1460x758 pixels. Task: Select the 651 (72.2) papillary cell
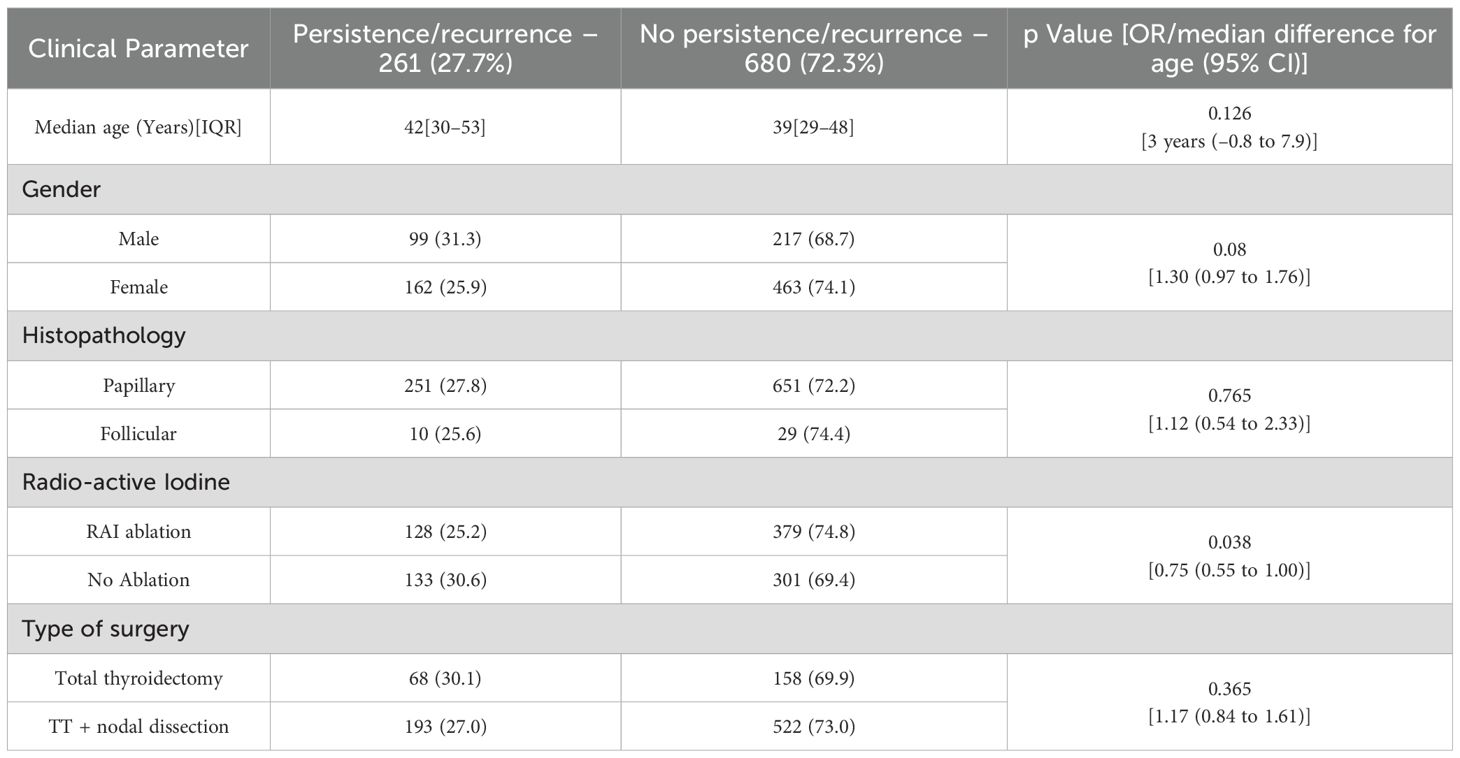(x=813, y=385)
